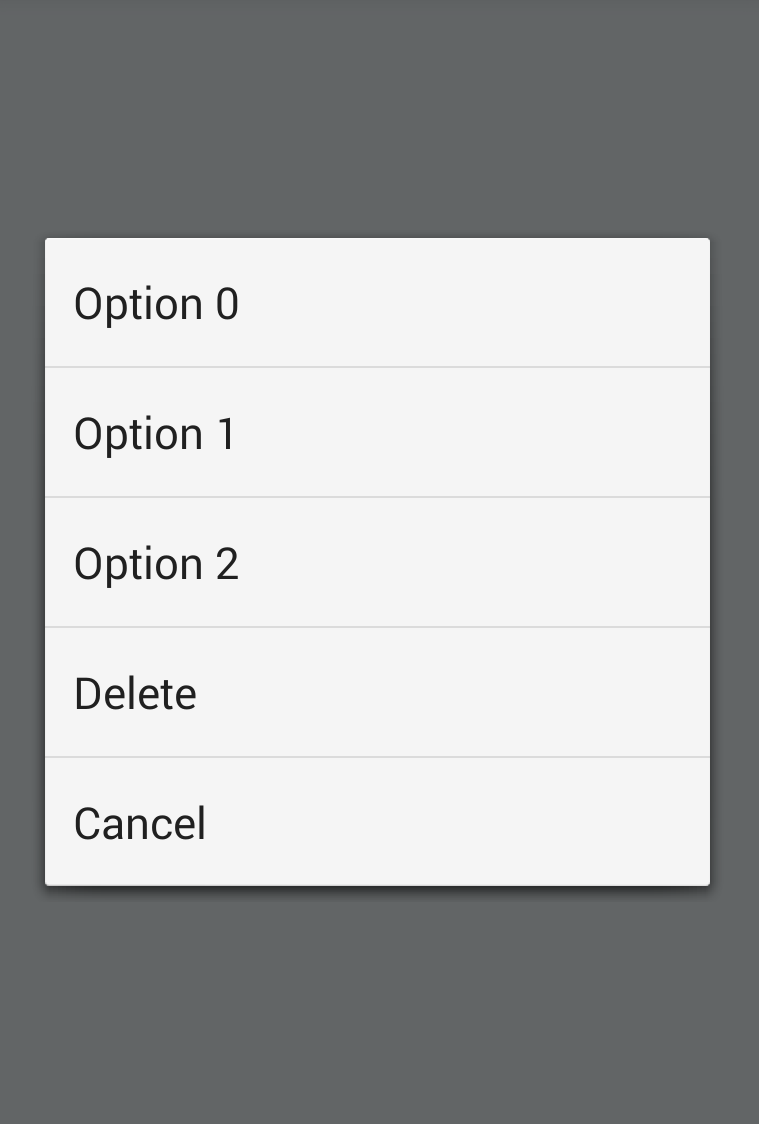Activate the row between Option 0 and Option 2
Viewport: 759px width, 1124px height.
coord(377,432)
